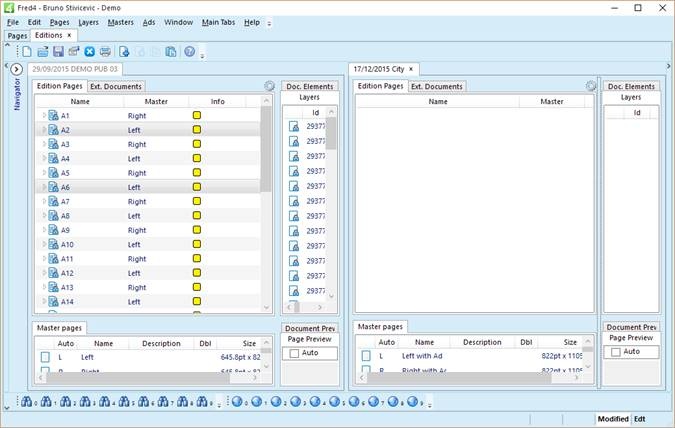Select row A9 in Edition Pages
The height and width of the screenshot is (428, 675).
[149, 230]
